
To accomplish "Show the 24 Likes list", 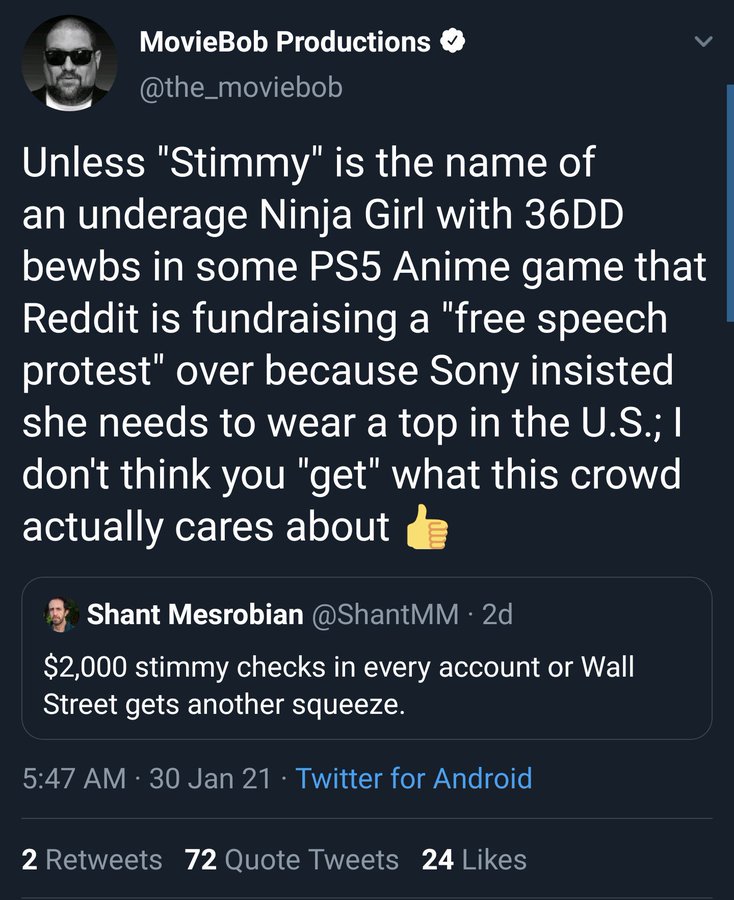I will pos(474,860).
